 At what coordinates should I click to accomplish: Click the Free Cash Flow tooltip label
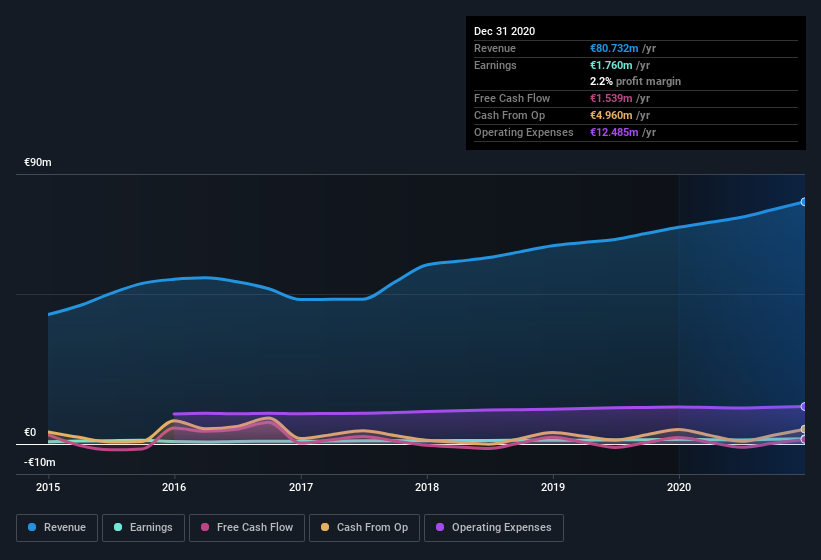coord(512,98)
